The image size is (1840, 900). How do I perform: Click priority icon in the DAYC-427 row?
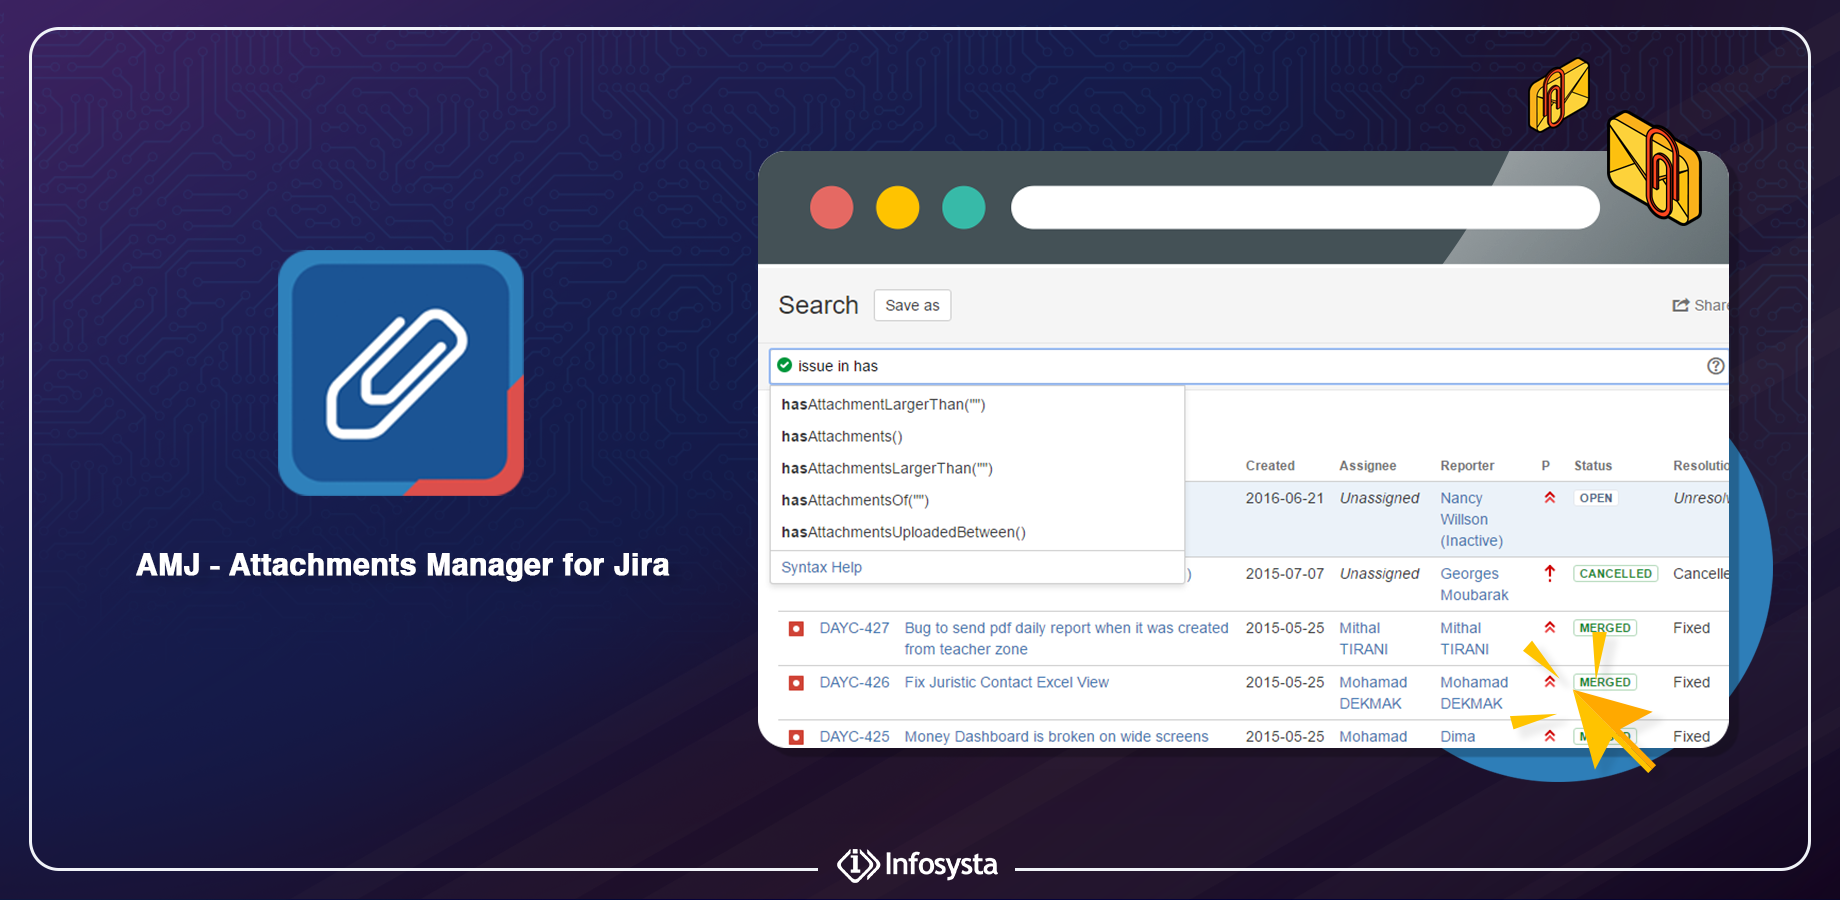(x=1549, y=627)
